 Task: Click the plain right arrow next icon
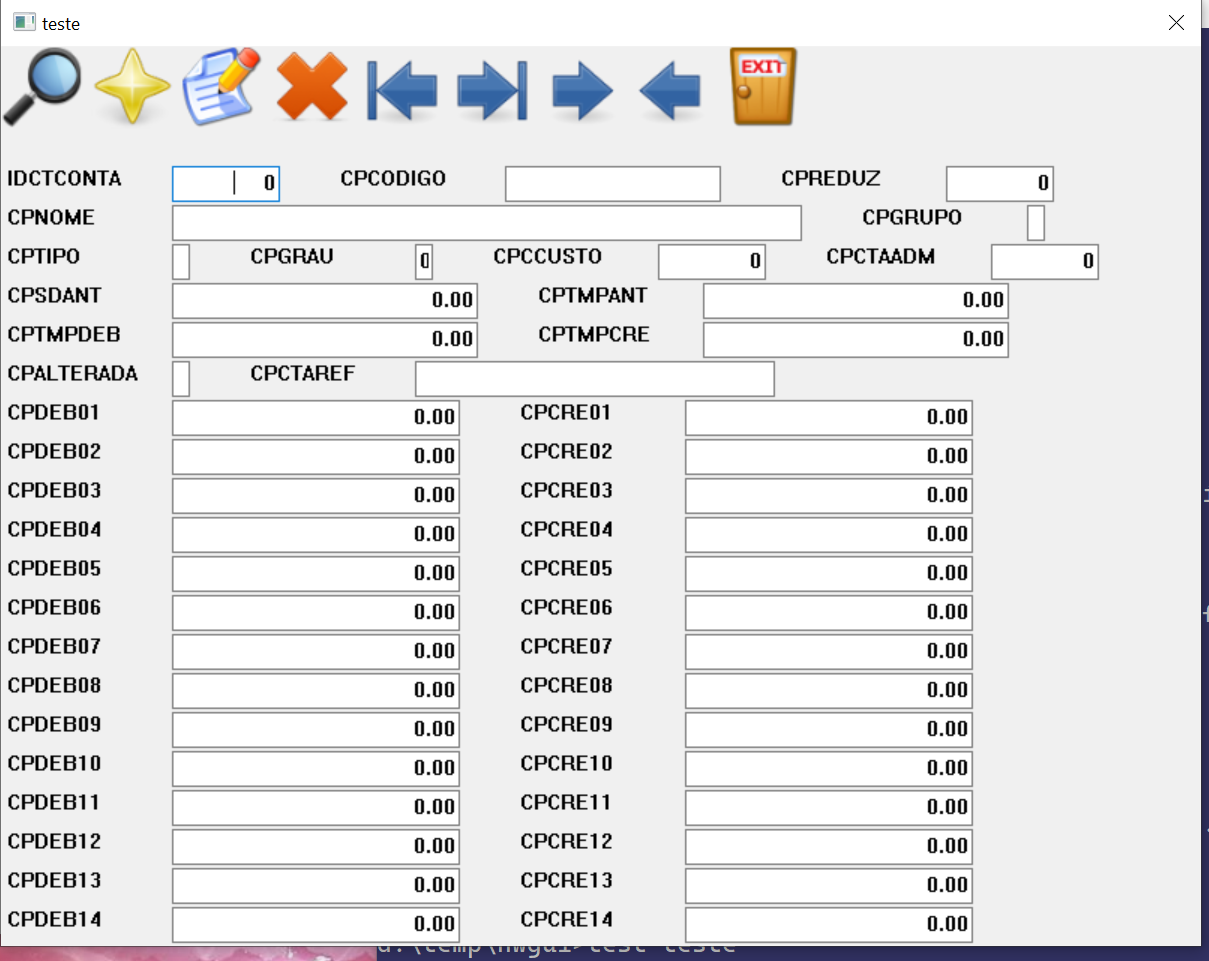click(582, 91)
